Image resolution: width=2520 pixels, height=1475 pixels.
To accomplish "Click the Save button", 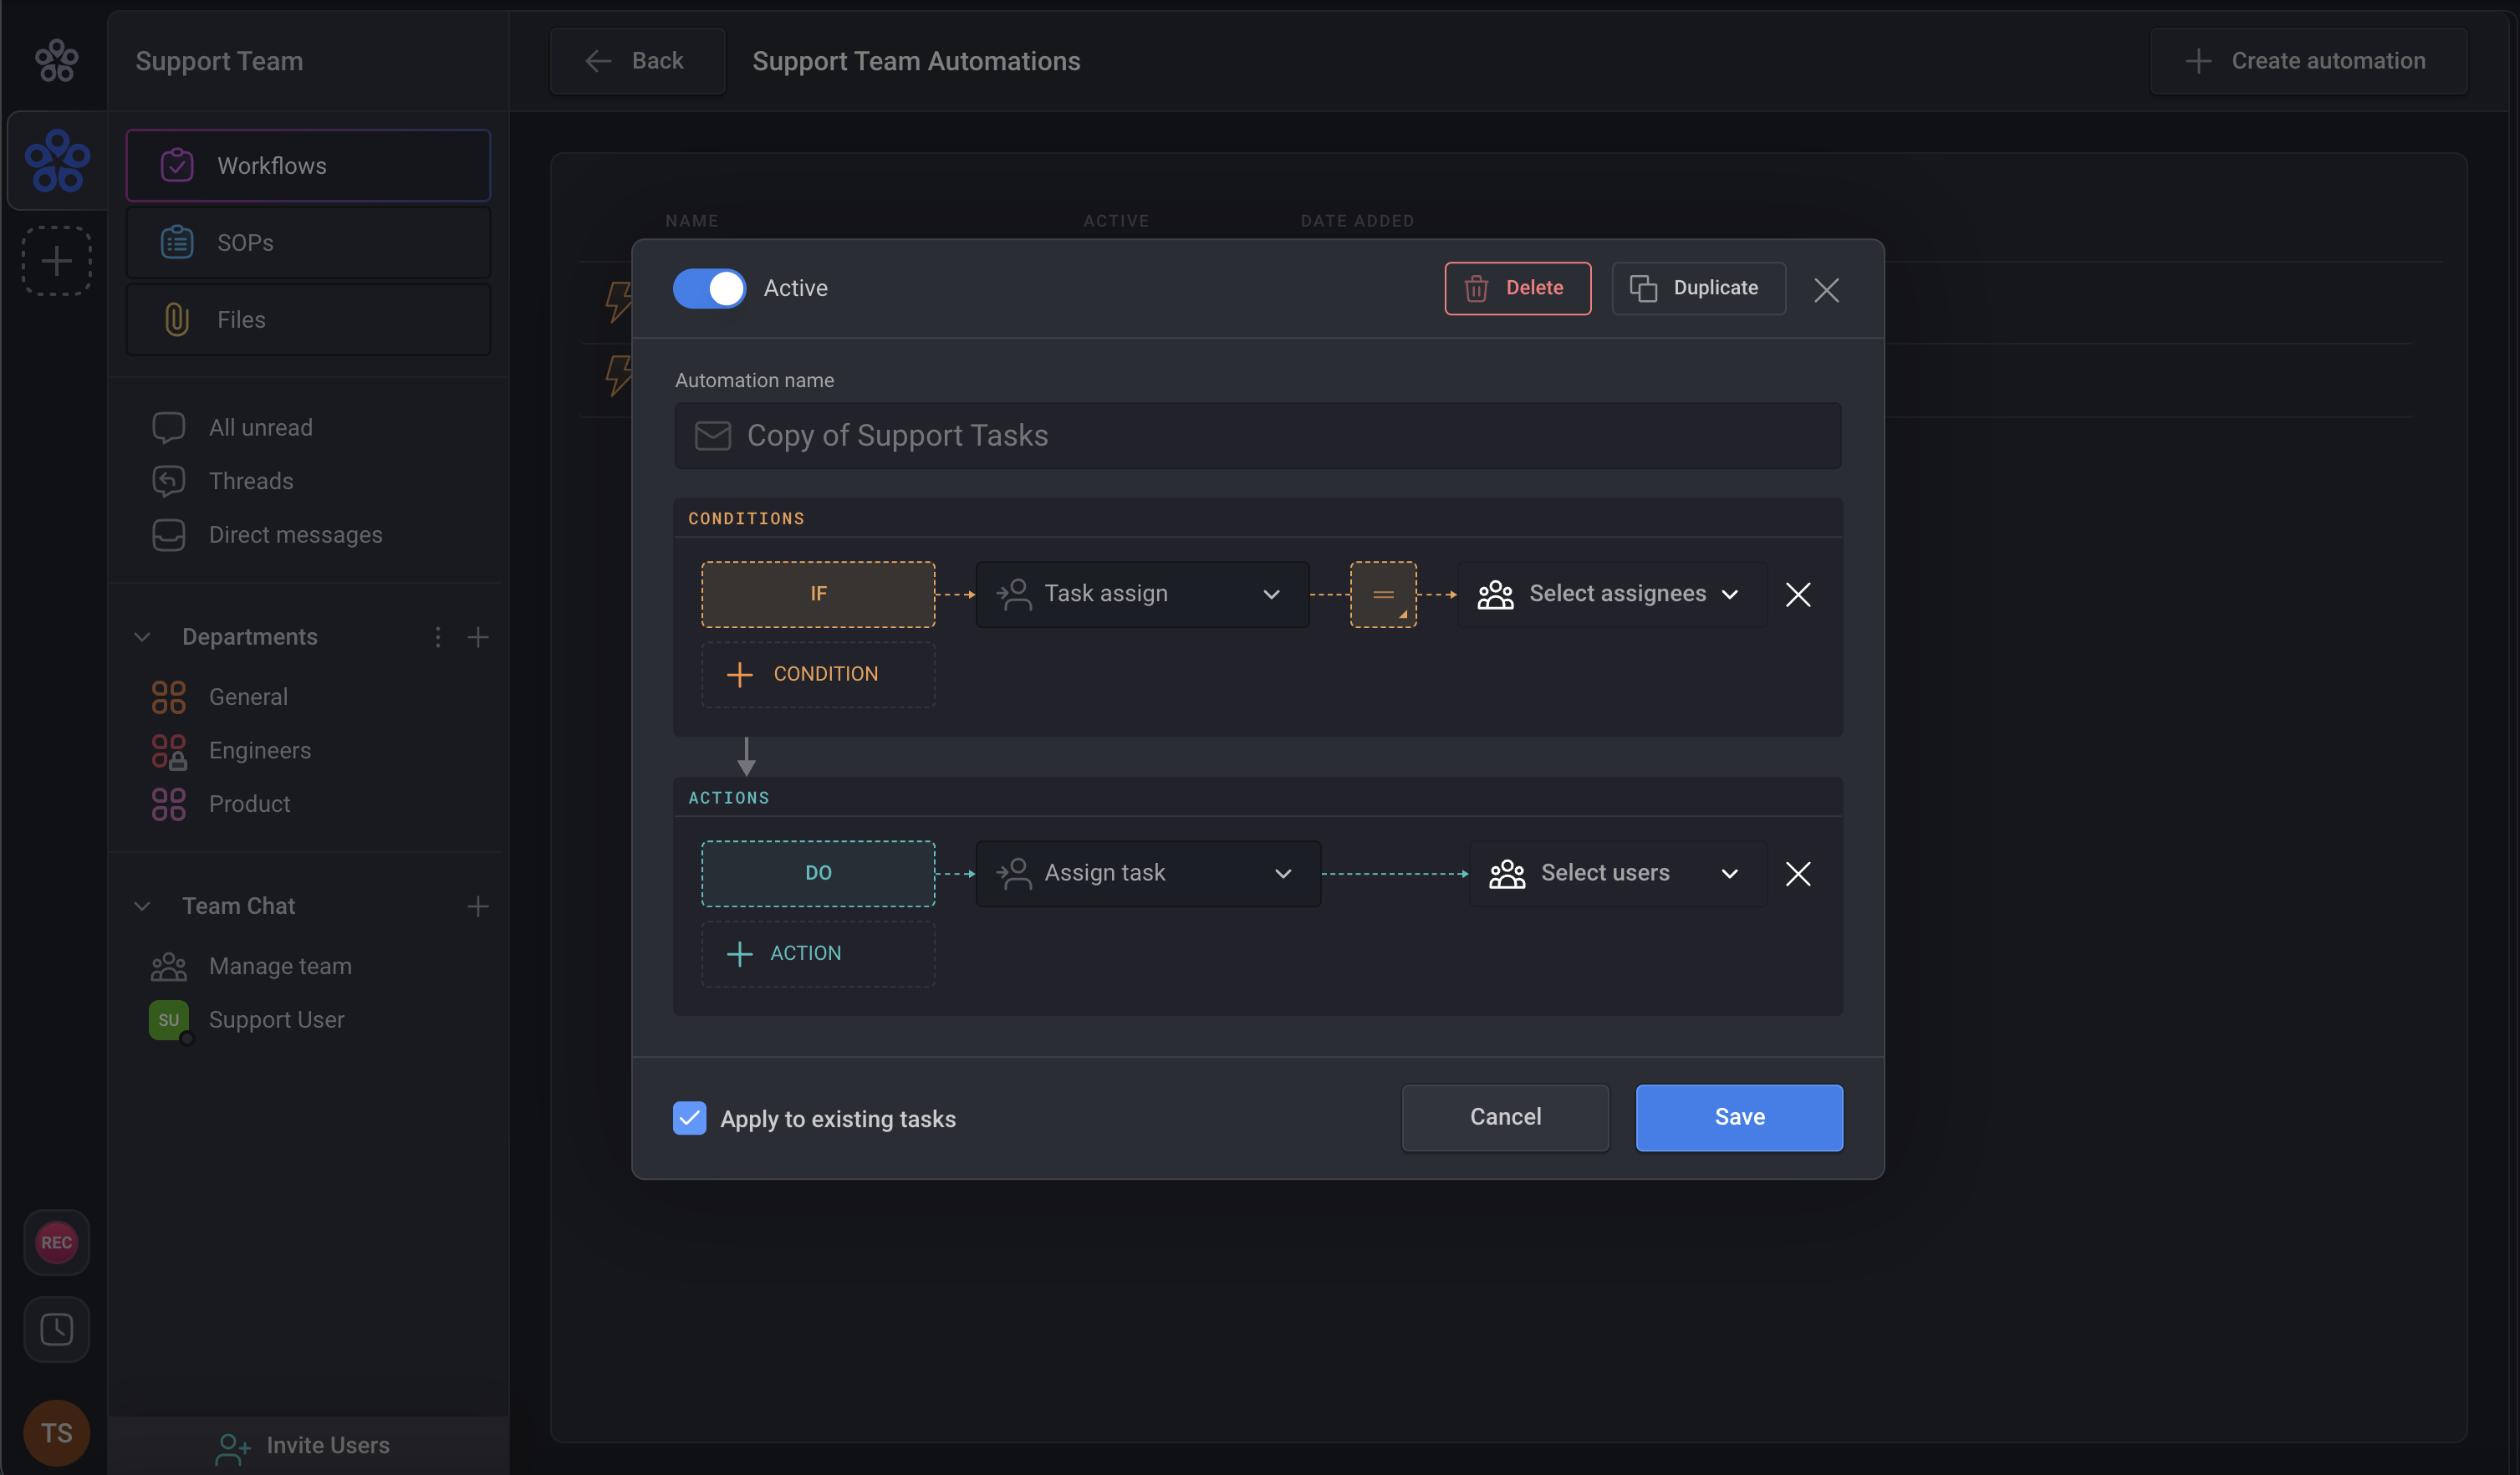I will click(1738, 1117).
